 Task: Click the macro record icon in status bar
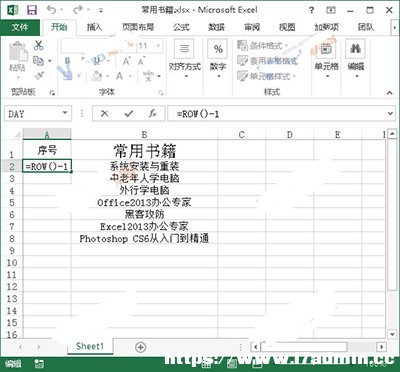pos(39,364)
